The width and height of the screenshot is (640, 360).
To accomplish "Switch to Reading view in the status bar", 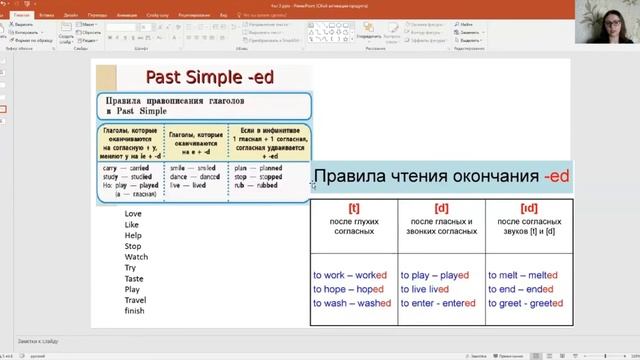I will [x=562, y=356].
